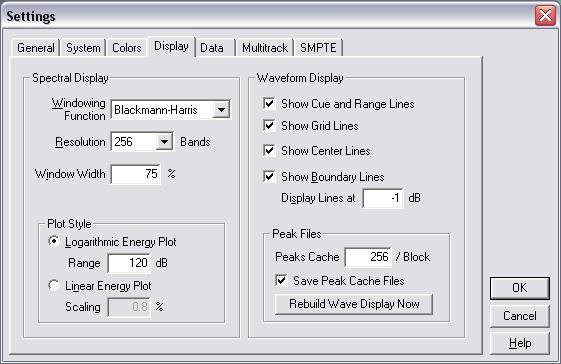
Task: Uncheck Show Grid Lines checkbox
Action: 269,126
